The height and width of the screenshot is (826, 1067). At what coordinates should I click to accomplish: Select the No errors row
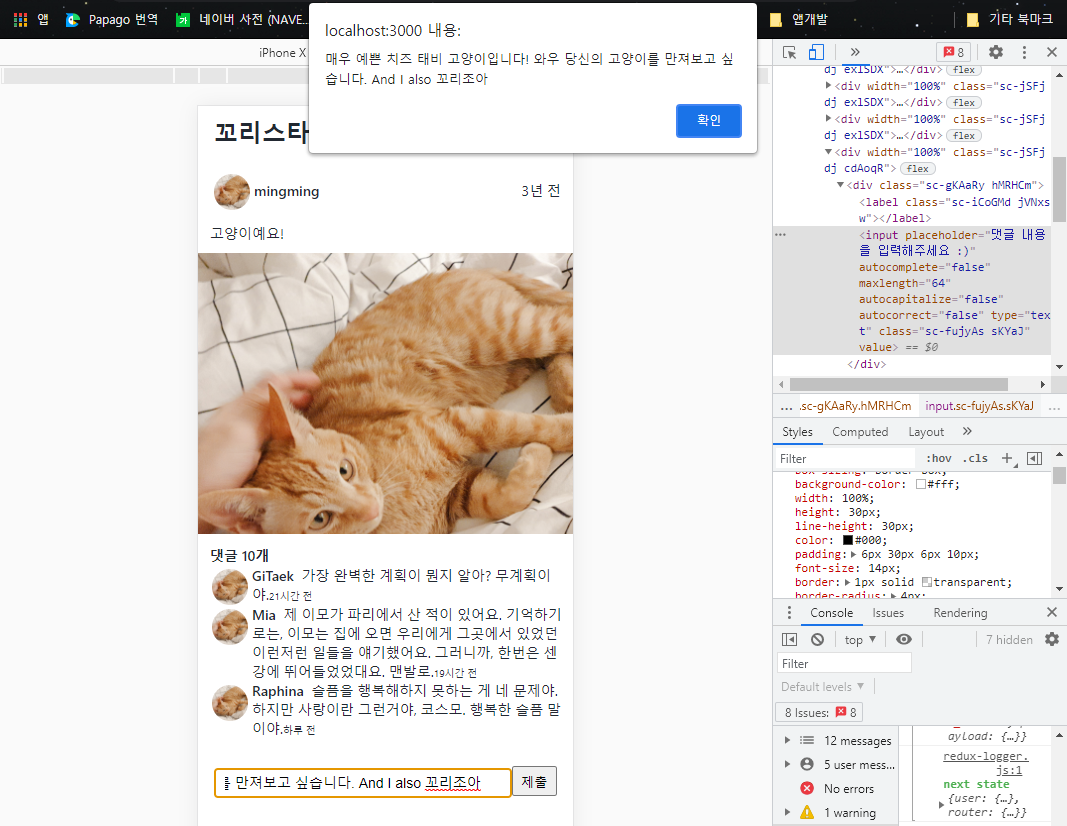pyautogui.click(x=838, y=789)
